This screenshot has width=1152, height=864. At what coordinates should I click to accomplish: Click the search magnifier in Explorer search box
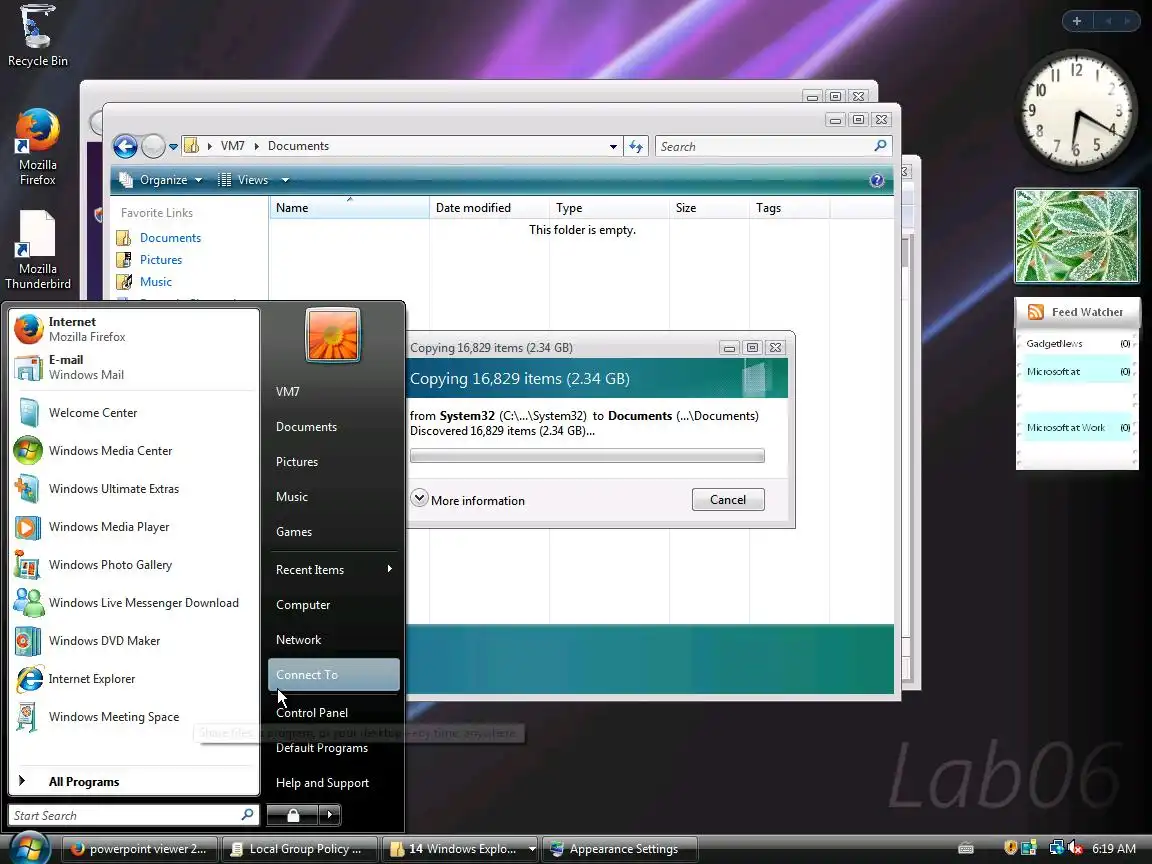click(x=880, y=146)
